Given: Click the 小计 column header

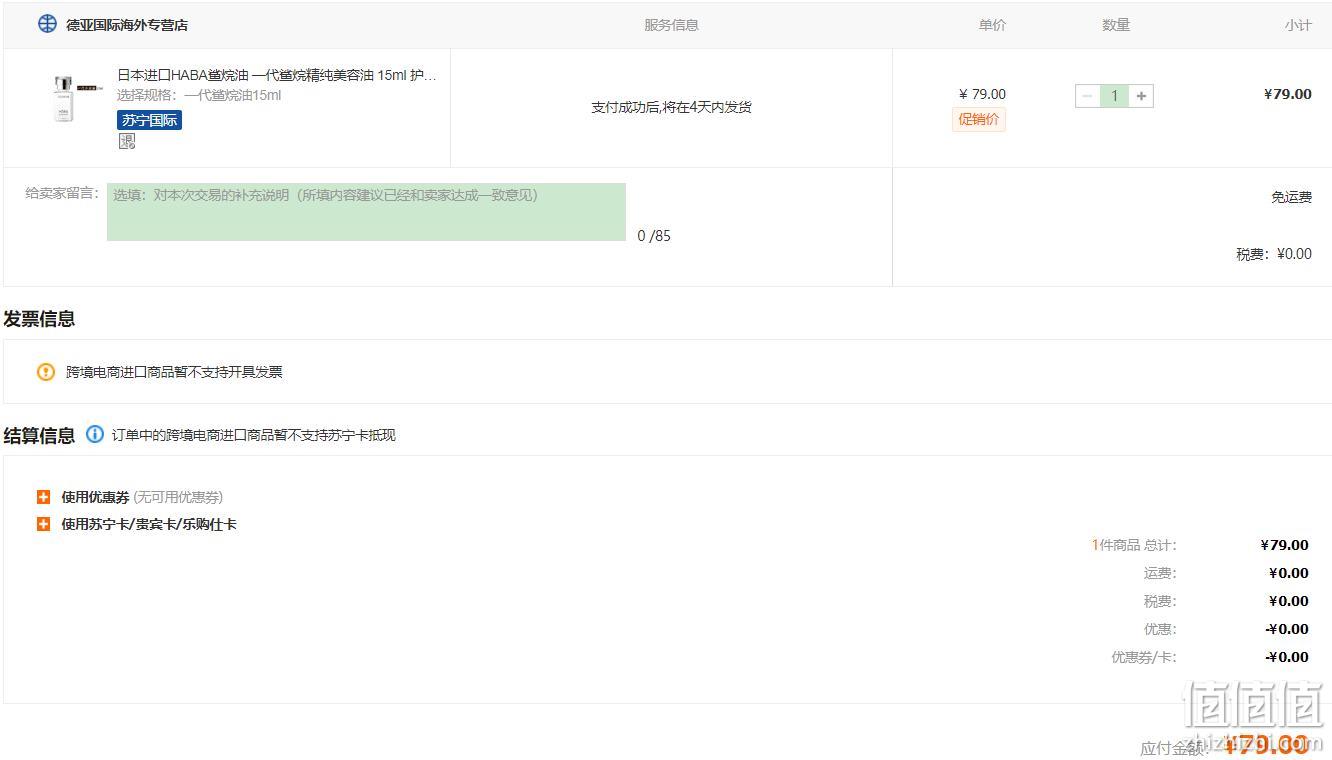Looking at the screenshot, I should click(x=1298, y=25).
